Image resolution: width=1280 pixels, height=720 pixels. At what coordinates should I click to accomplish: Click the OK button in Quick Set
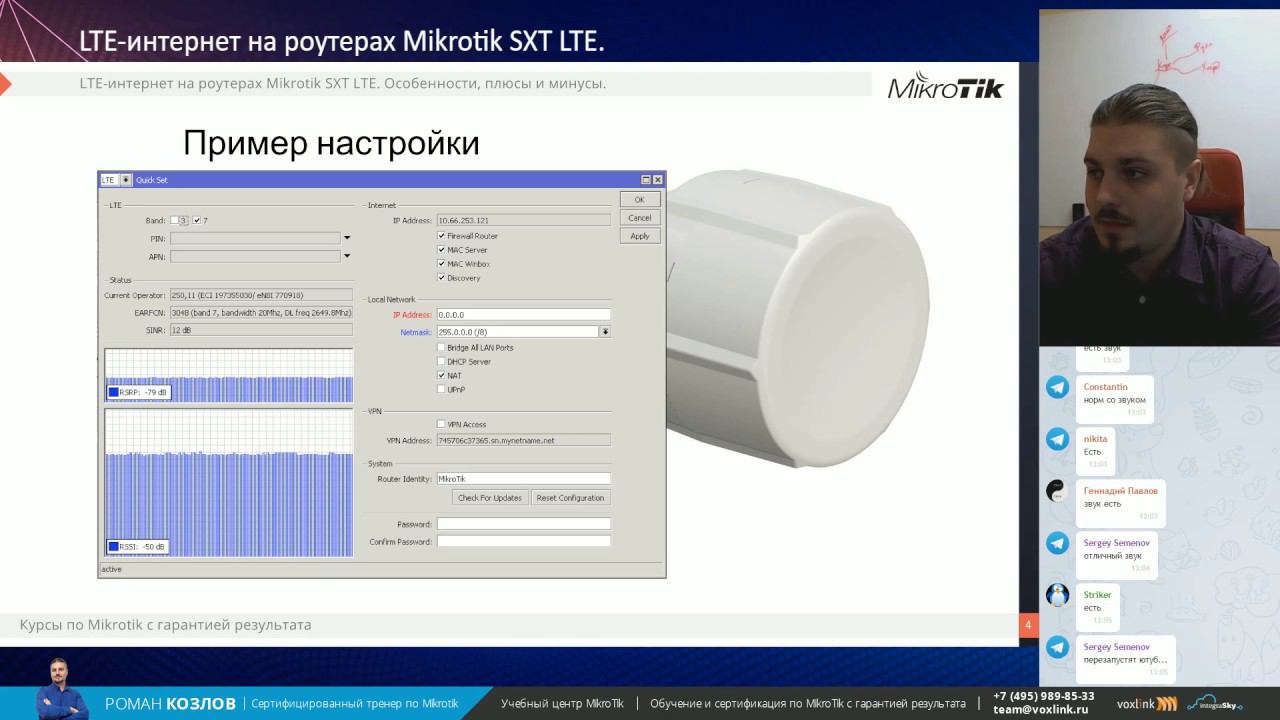coord(640,200)
